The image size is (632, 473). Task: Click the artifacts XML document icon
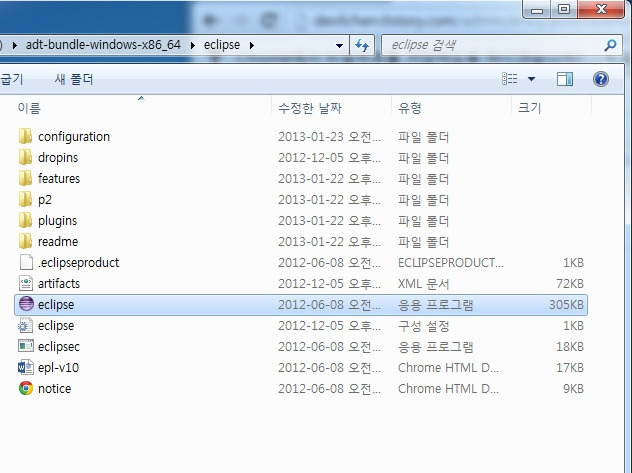pos(26,283)
